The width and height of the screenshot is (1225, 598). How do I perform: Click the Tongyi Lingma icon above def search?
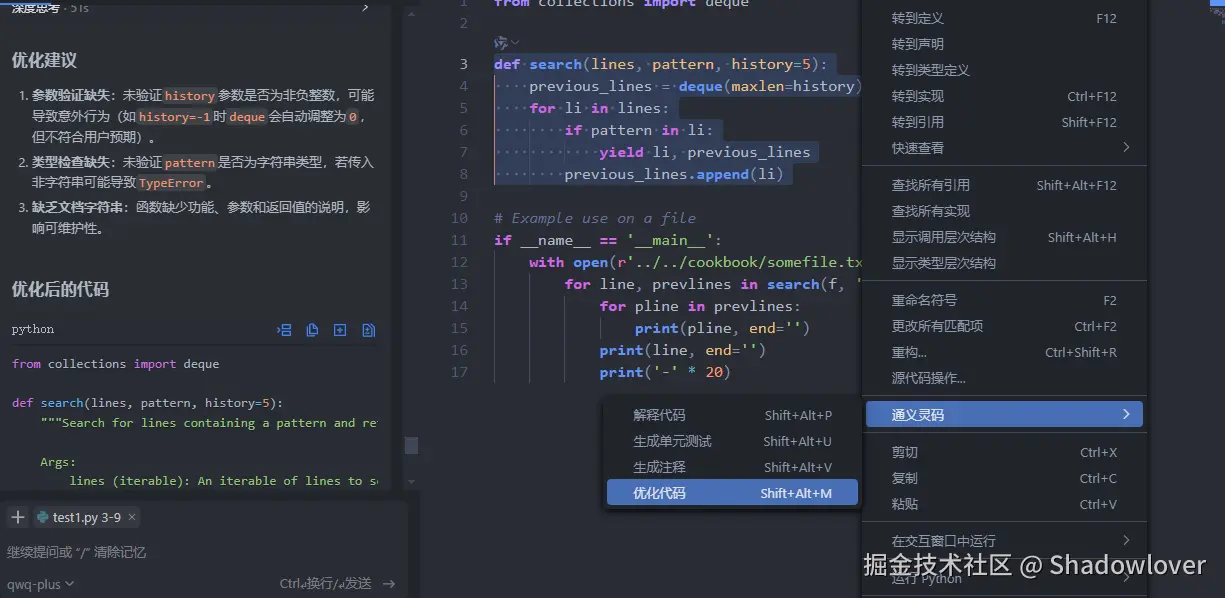point(502,42)
